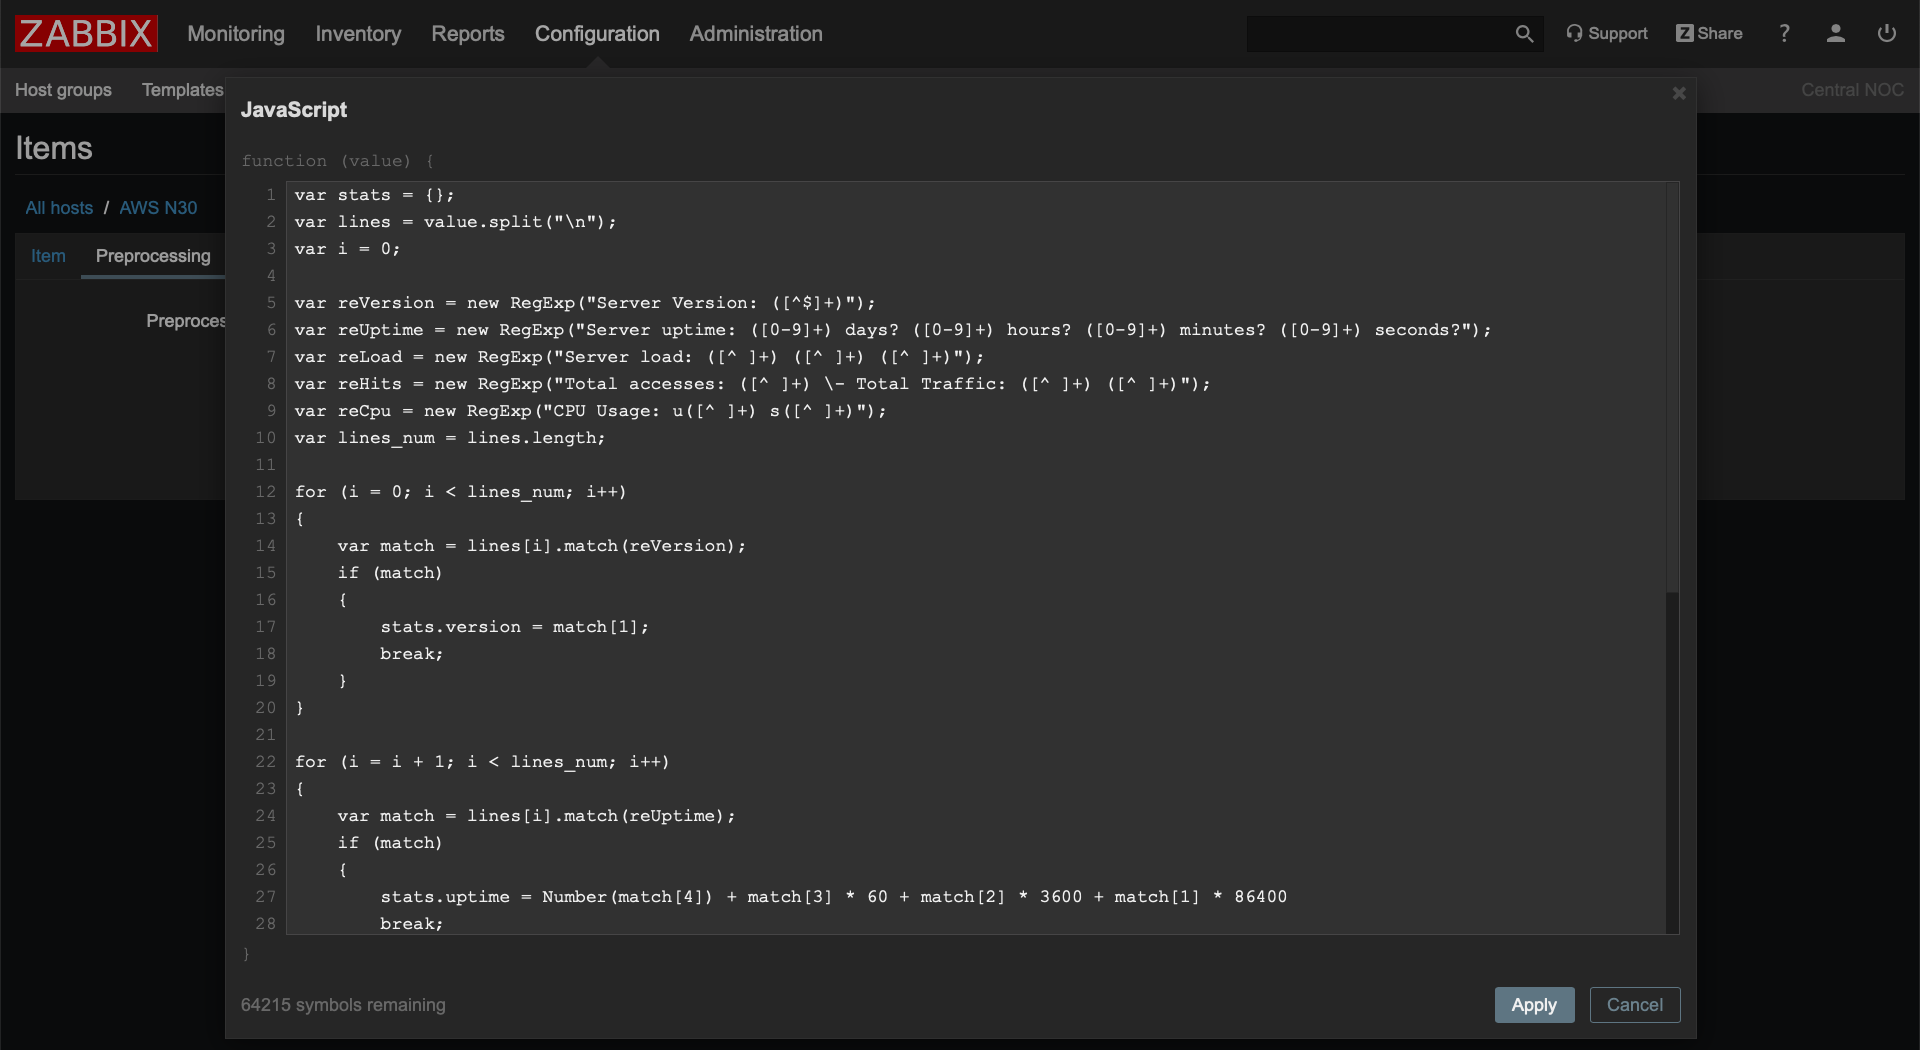Open the Reports menu
Viewport: 1920px width, 1050px height.
click(467, 33)
